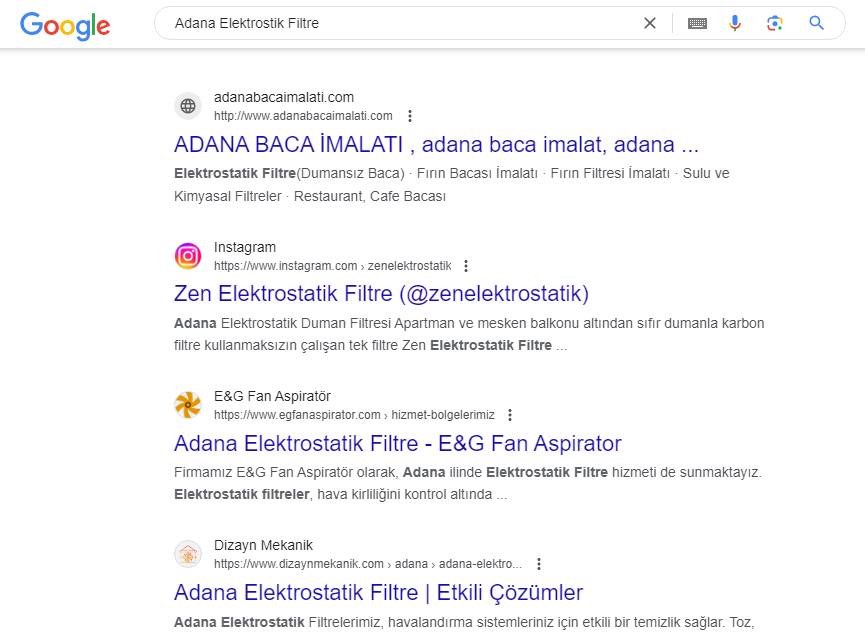Open Adana Elektrostatik Filtre - E&G Fan Aspirator

(397, 443)
